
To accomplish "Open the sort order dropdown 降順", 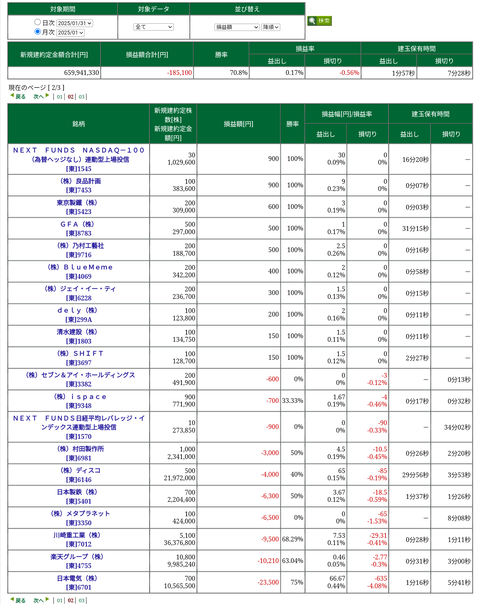I will point(270,27).
